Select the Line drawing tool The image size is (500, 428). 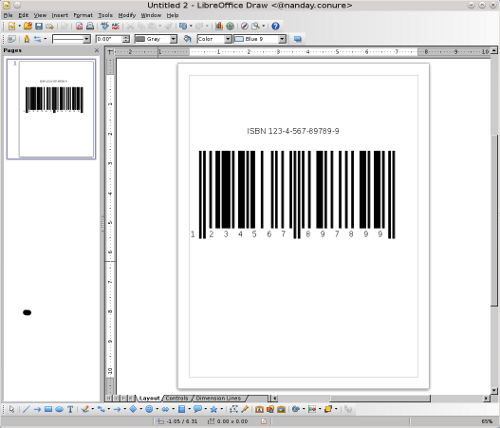[26, 409]
